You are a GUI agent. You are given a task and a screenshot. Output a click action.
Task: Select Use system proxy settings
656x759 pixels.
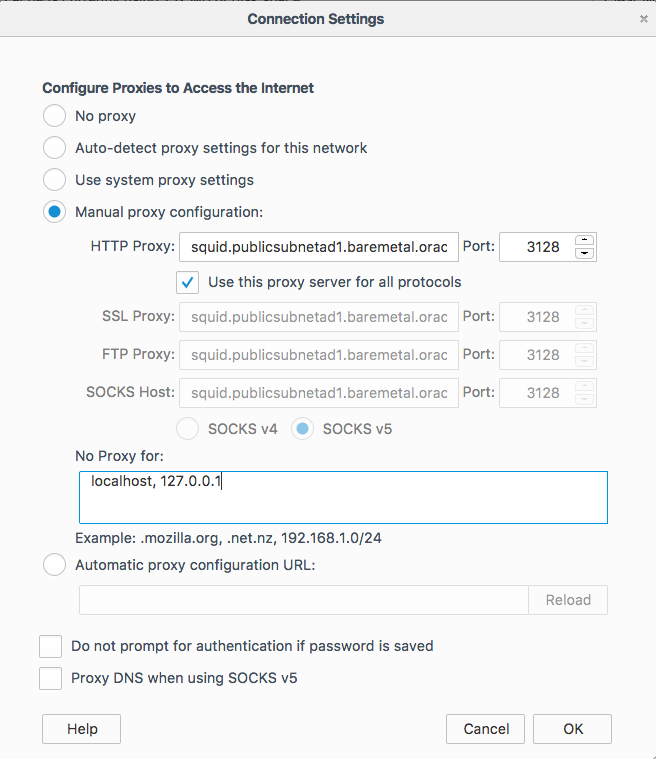[x=54, y=180]
